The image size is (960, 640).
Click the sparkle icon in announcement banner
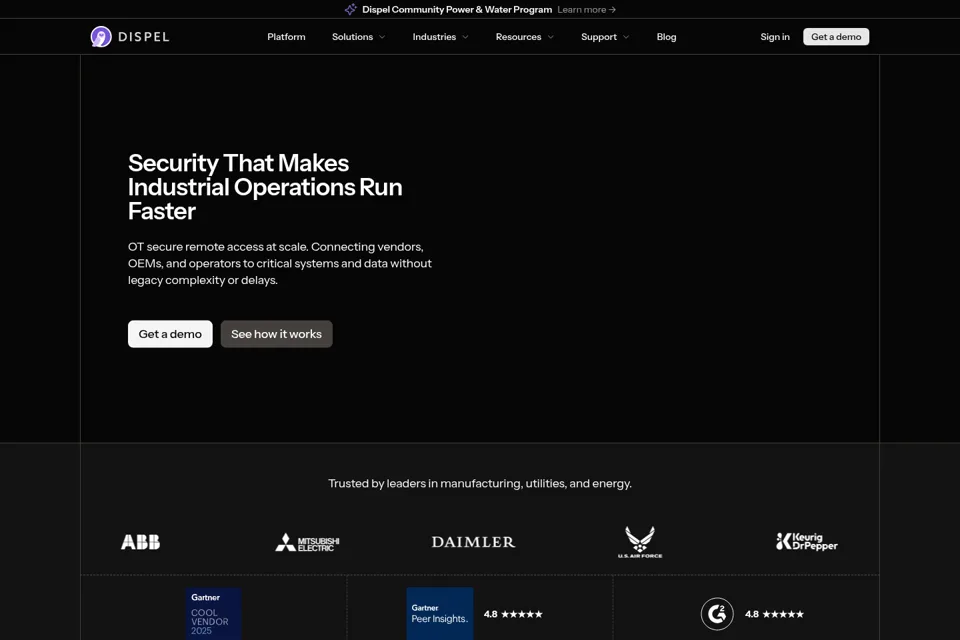350,9
